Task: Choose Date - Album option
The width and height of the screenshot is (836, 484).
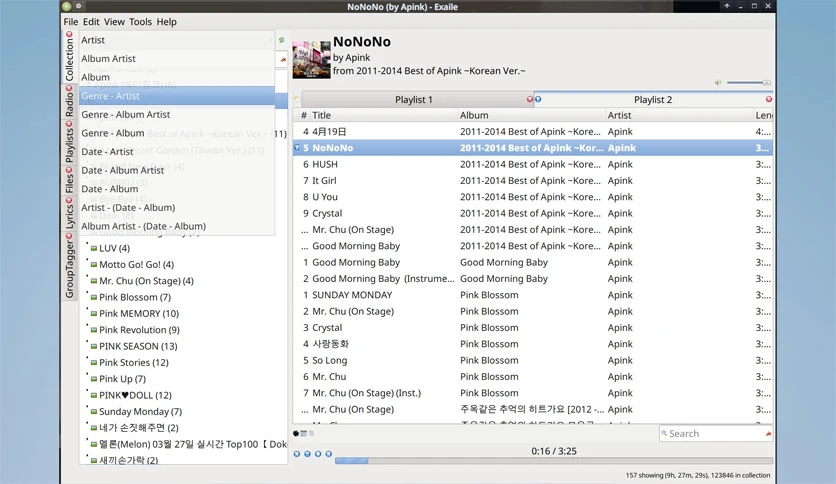Action: [x=176, y=189]
